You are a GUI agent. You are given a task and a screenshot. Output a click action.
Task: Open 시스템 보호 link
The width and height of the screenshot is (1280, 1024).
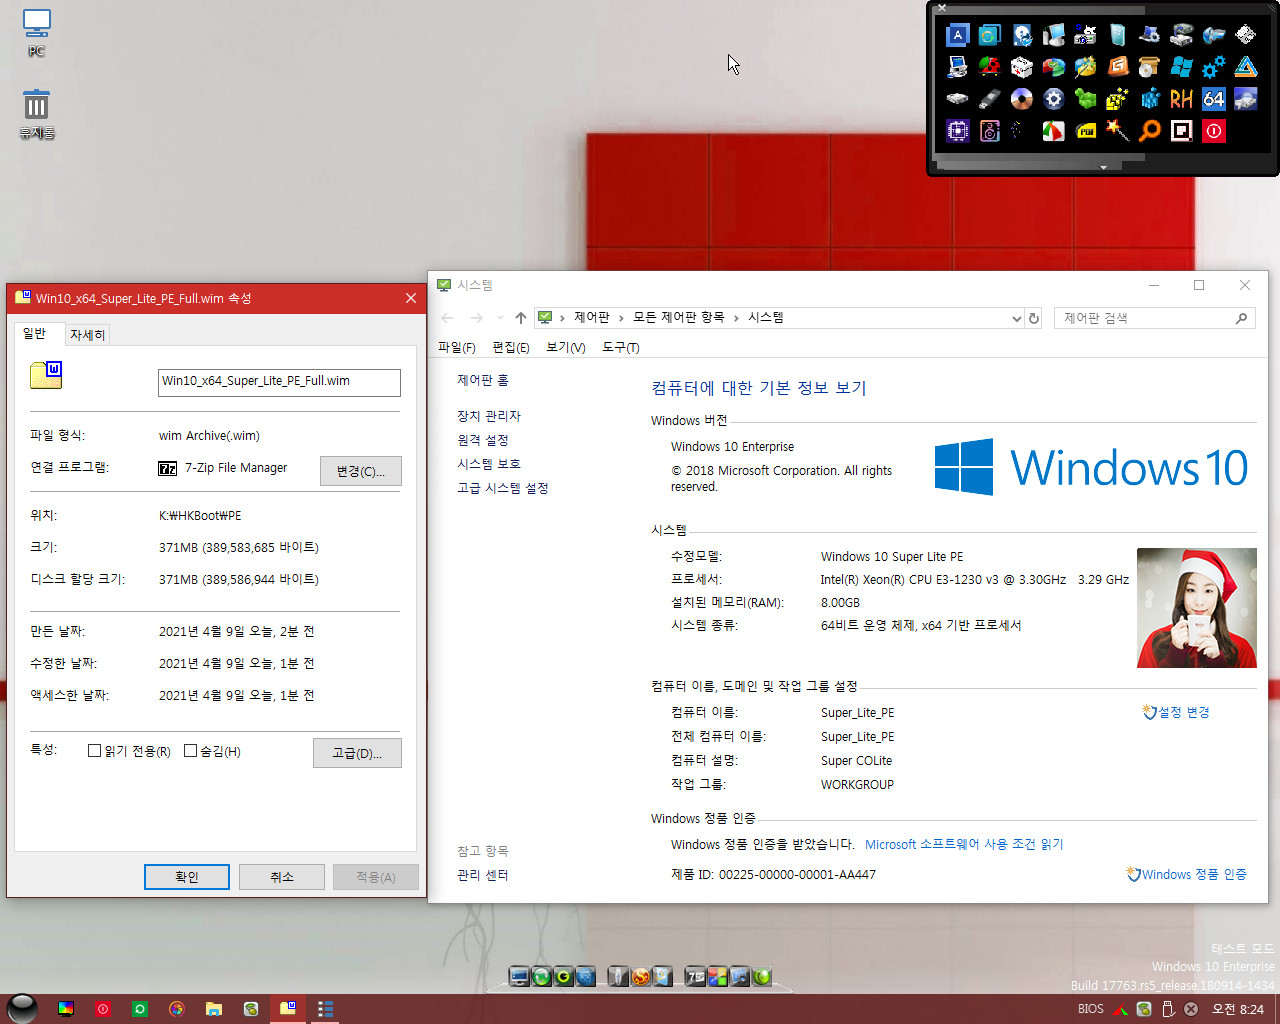tap(489, 464)
